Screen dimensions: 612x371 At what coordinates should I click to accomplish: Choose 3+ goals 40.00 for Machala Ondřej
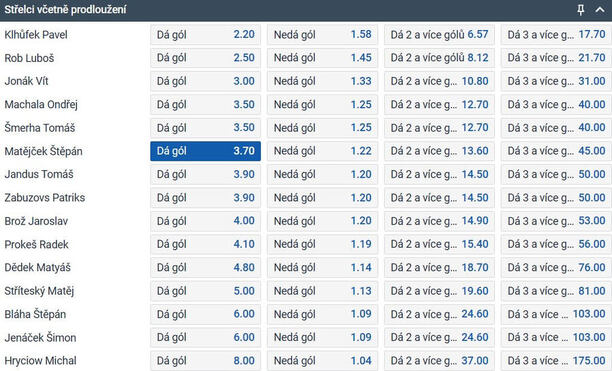click(556, 104)
